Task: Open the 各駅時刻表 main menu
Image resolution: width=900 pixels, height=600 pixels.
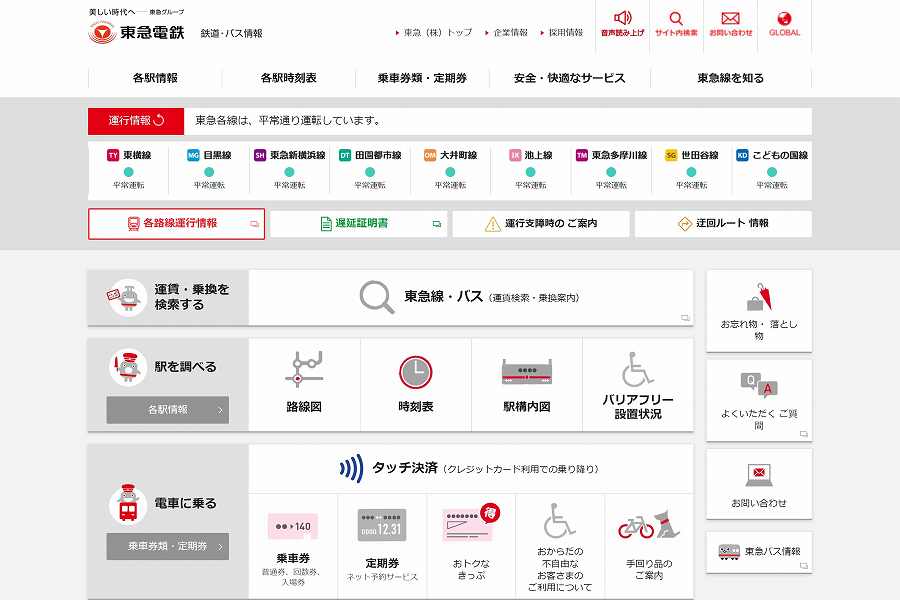Action: (x=289, y=78)
